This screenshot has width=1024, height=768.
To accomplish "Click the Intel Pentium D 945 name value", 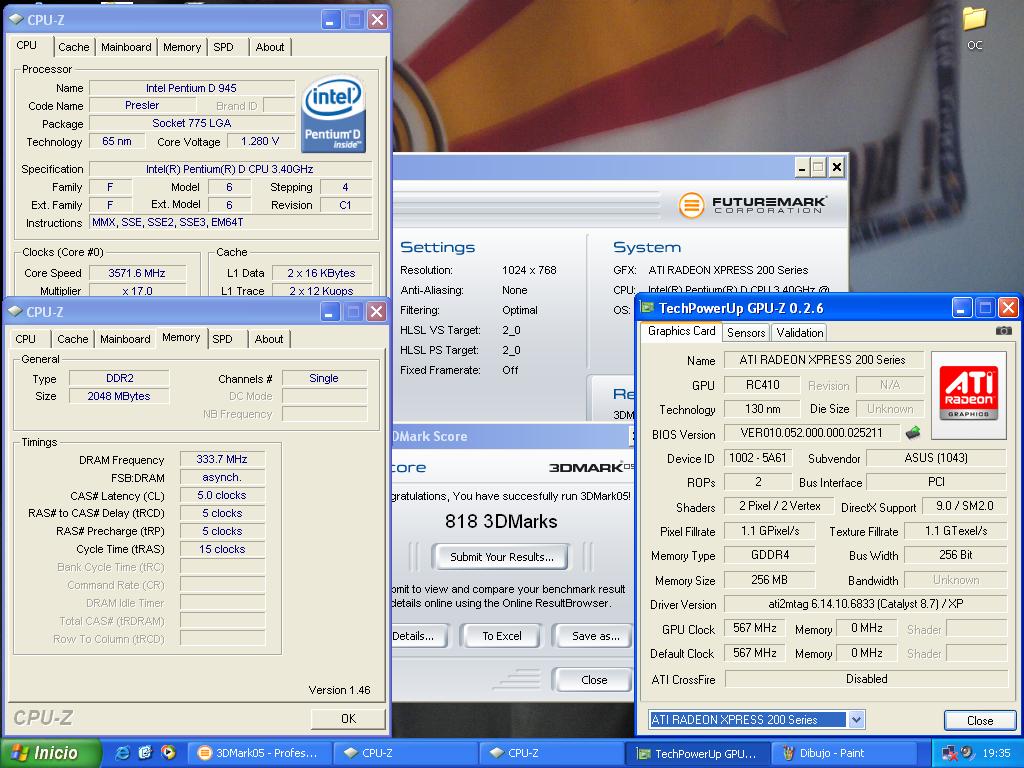I will tap(191, 88).
